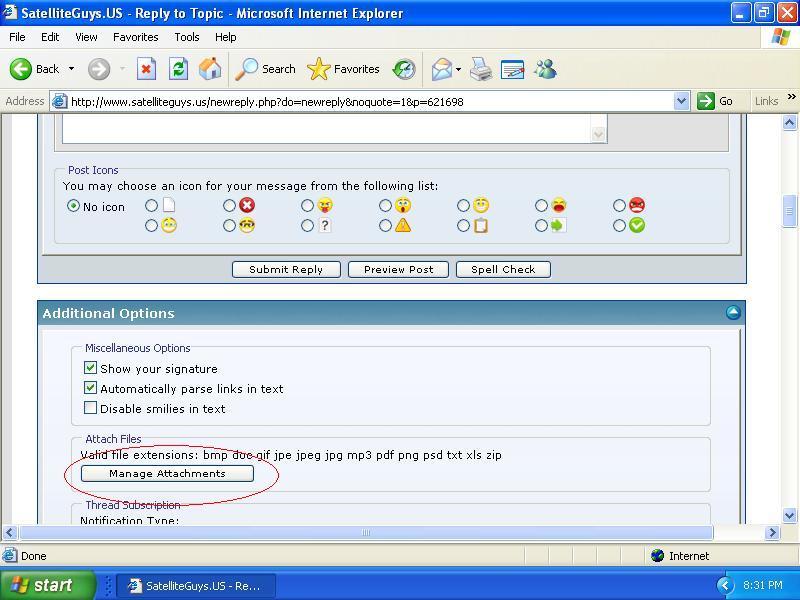Viewport: 800px width, 600px height.
Task: Open the Back button history dropdown
Action: click(x=71, y=69)
